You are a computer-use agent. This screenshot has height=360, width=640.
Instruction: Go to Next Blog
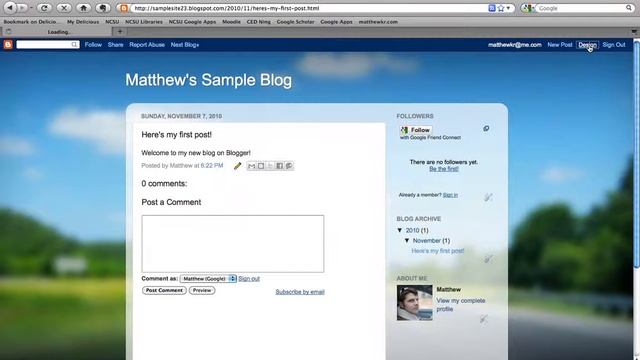[185, 44]
